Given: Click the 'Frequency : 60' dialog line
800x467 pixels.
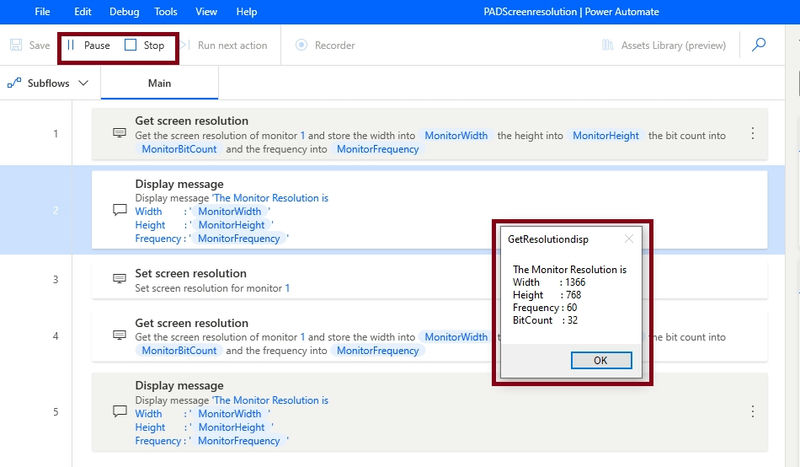Looking at the screenshot, I should (545, 308).
